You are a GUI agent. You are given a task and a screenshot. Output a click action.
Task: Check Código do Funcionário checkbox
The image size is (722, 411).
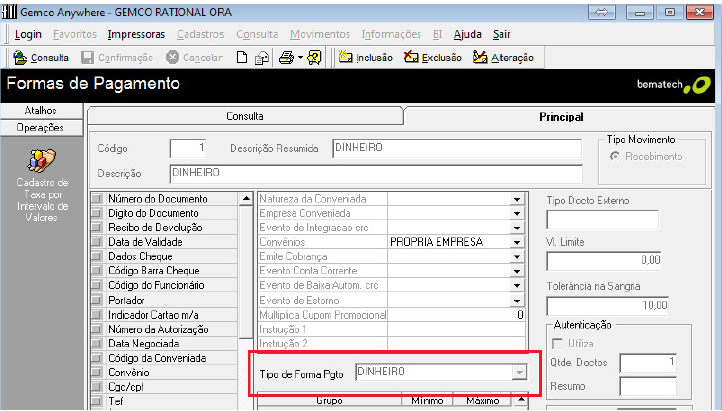(x=96, y=285)
